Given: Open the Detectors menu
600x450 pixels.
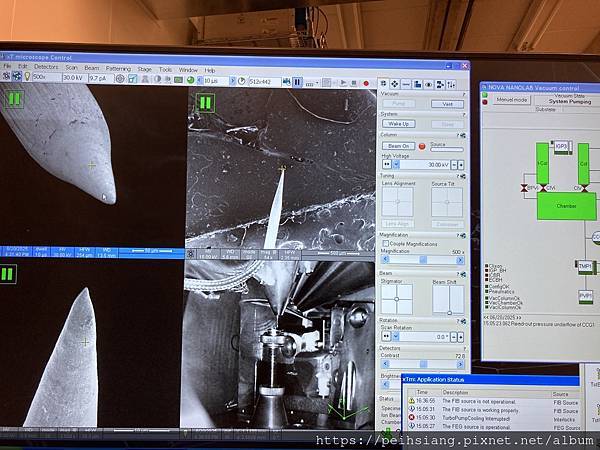Looking at the screenshot, I should 46,67.
